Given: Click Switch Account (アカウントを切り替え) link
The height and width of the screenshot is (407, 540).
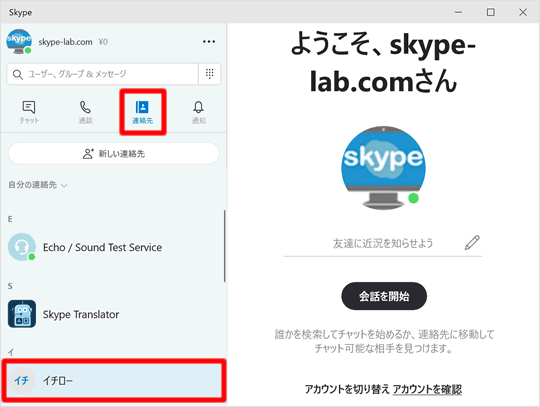Looking at the screenshot, I should click(347, 389).
